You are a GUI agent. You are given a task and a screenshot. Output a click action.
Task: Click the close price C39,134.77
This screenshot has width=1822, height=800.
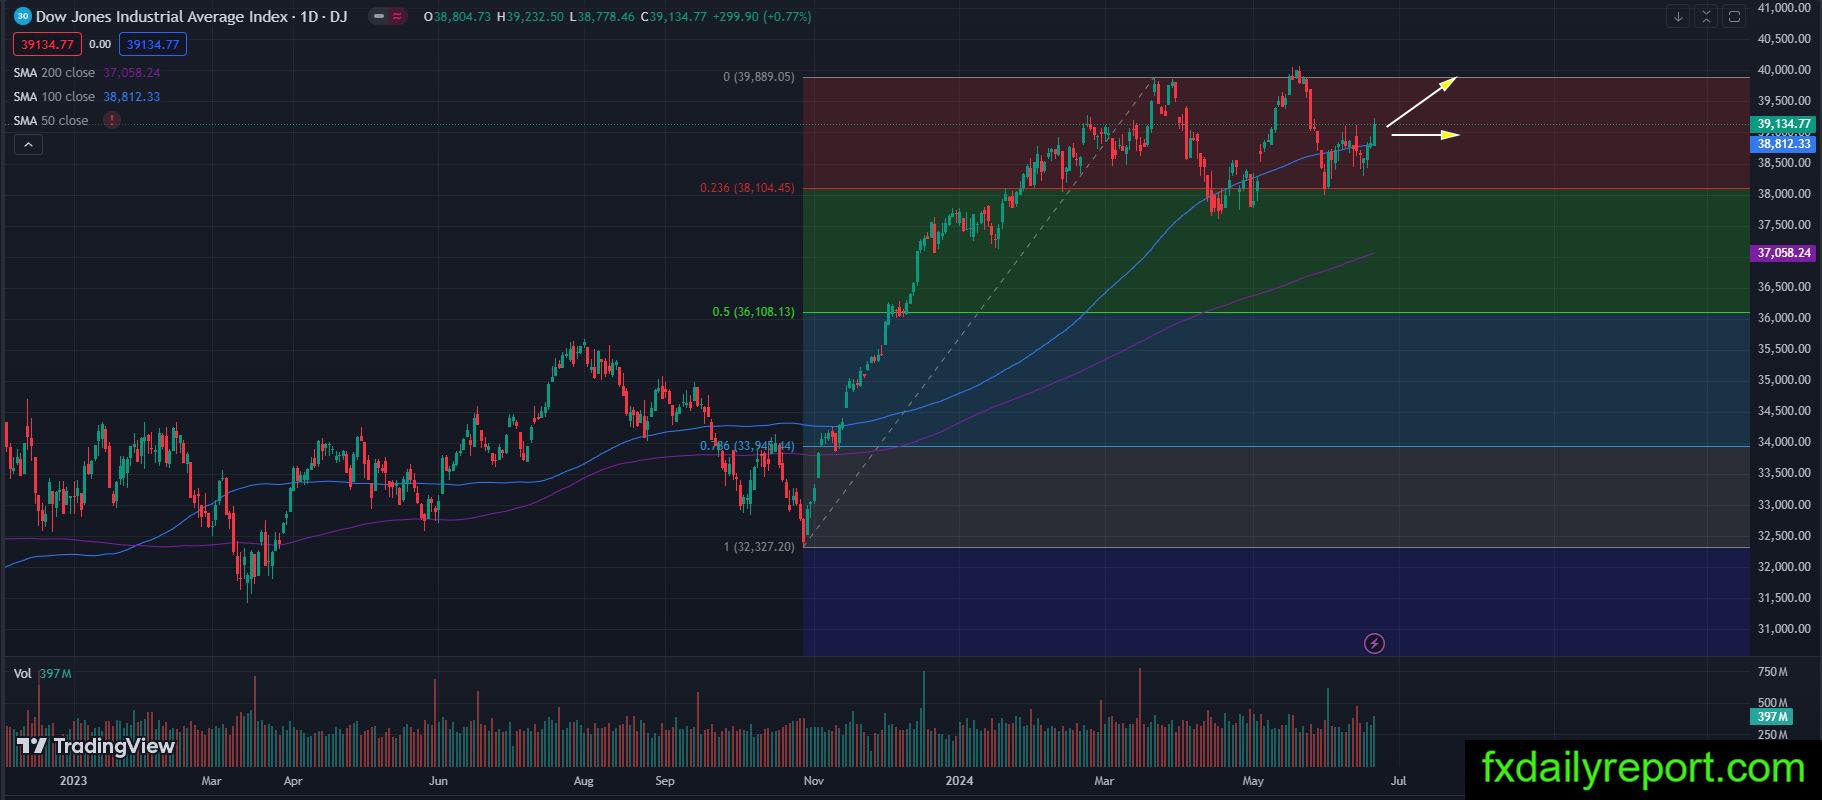(x=673, y=17)
